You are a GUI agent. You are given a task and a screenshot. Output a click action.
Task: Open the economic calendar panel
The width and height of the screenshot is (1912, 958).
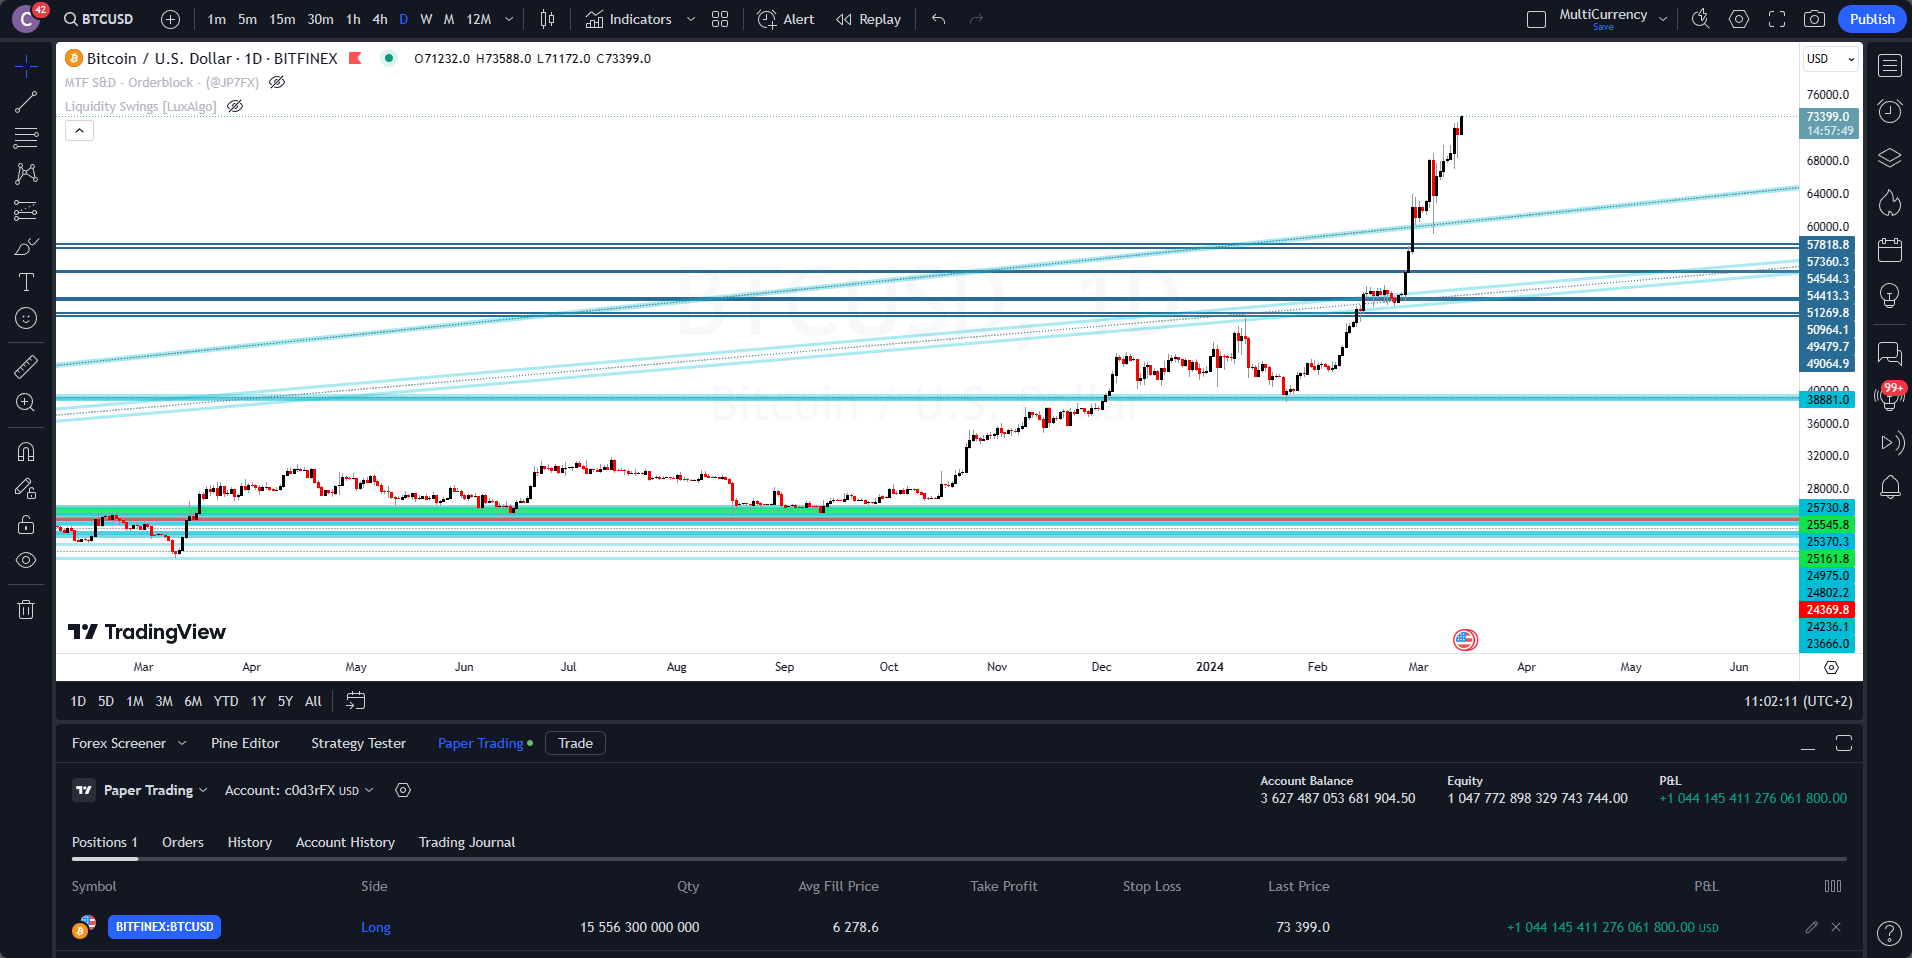[x=1889, y=250]
